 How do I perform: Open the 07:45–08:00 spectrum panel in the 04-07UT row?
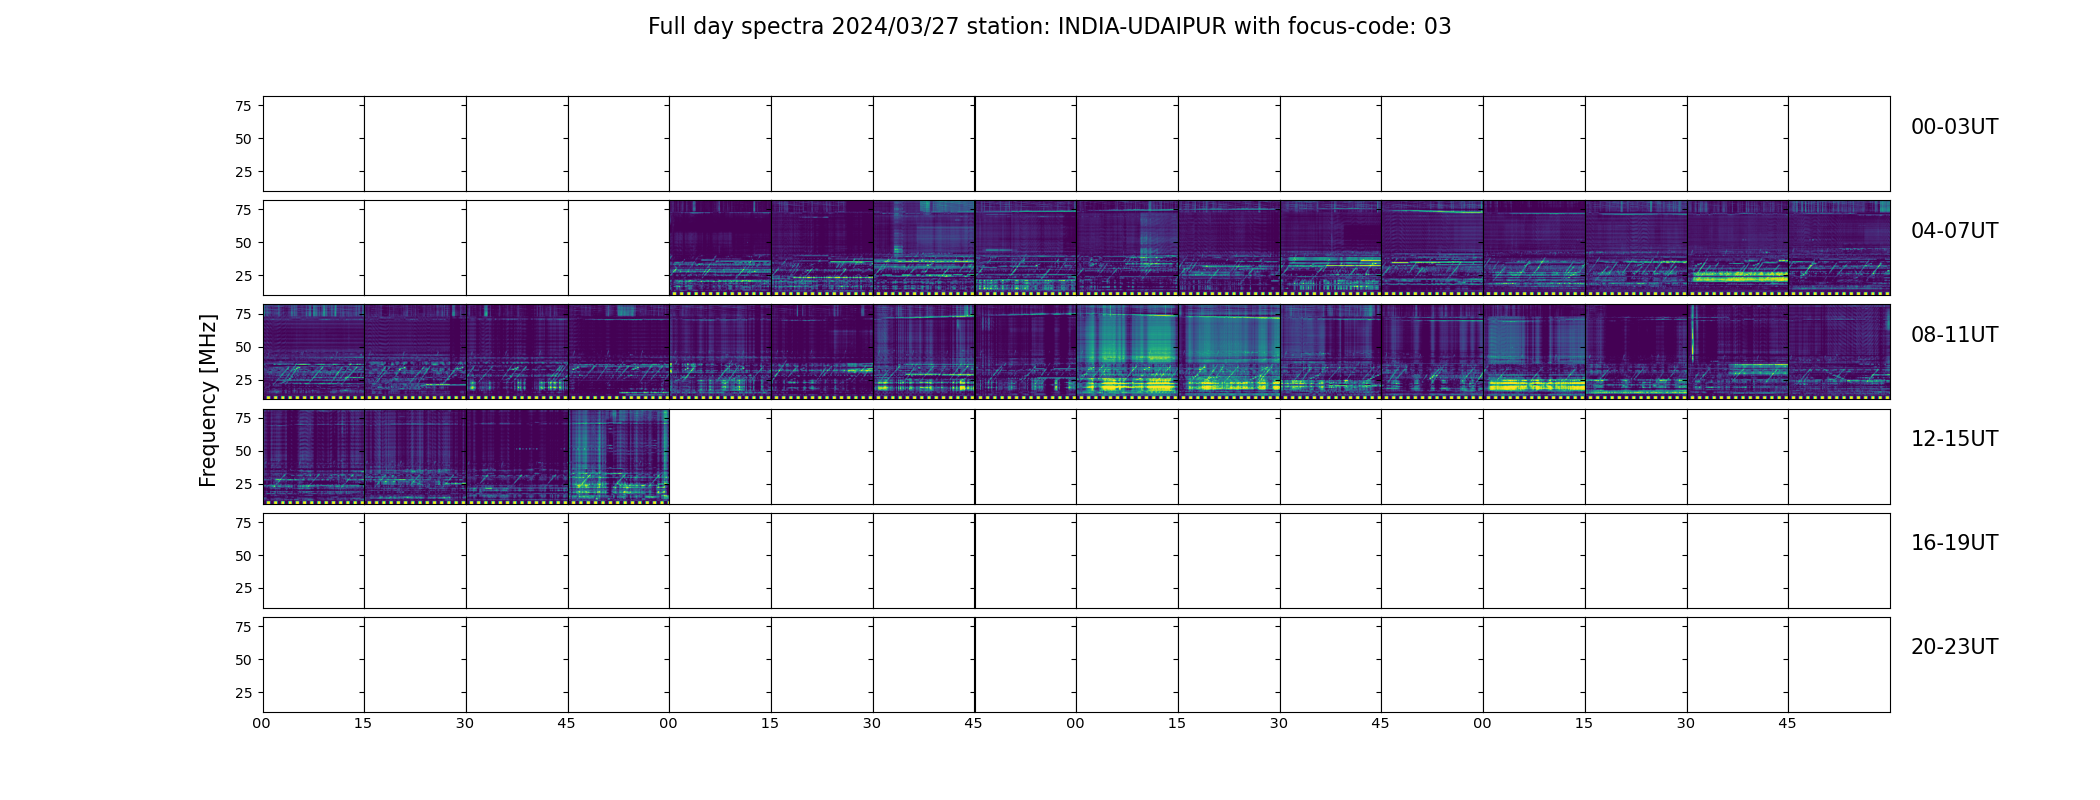pyautogui.click(x=1839, y=248)
